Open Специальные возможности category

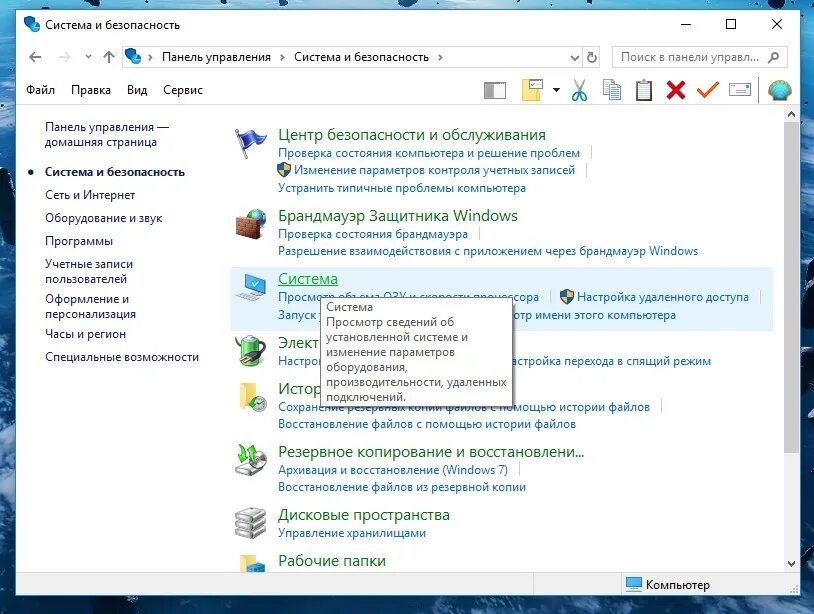click(x=122, y=357)
